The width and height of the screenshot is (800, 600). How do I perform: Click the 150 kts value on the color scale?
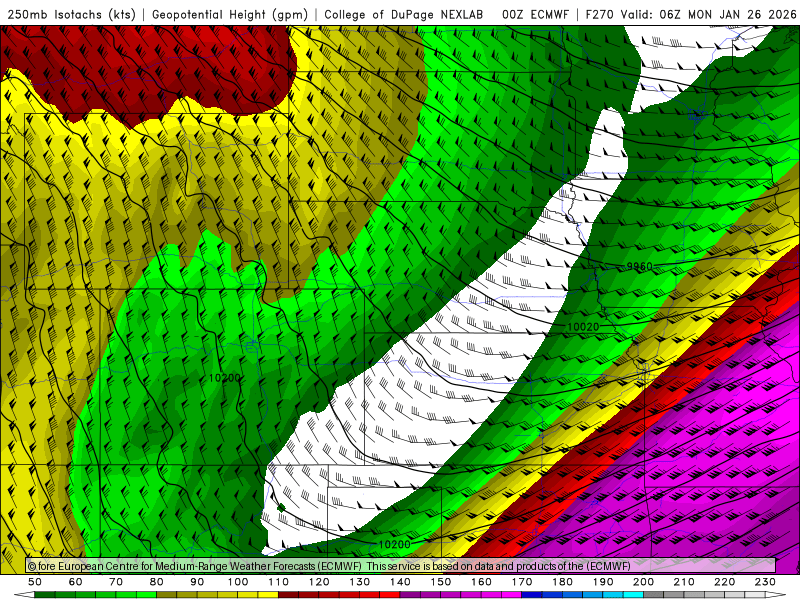click(x=441, y=582)
